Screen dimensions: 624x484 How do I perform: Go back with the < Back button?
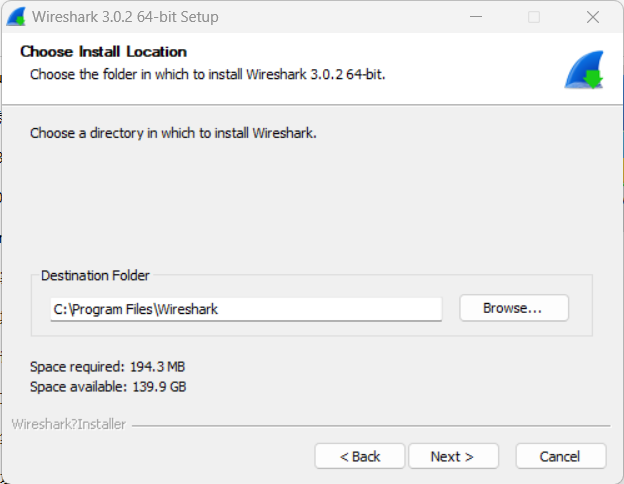click(x=360, y=456)
